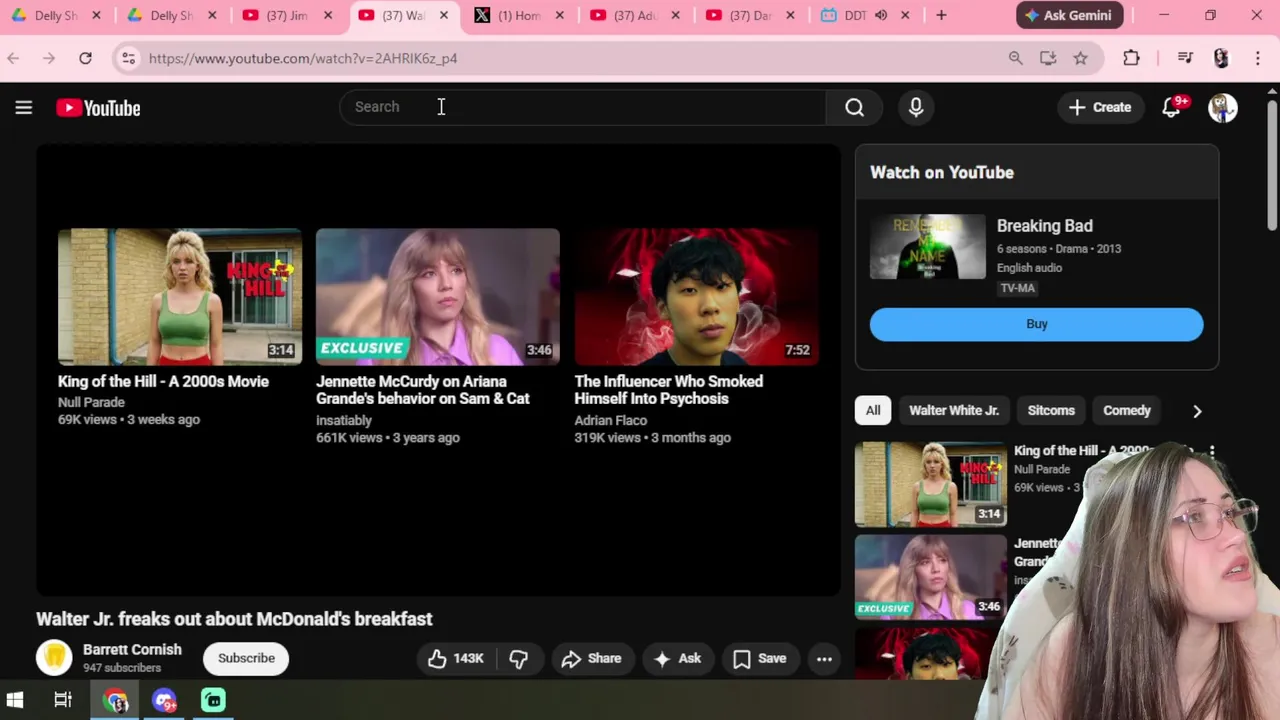Open the account avatar menu
1280x720 pixels.
(1223, 108)
